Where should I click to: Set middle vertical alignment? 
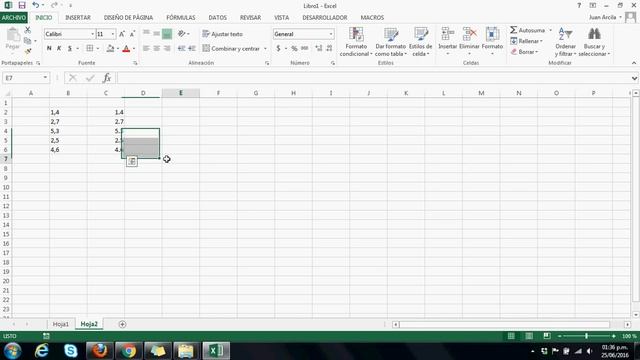pyautogui.click(x=156, y=34)
